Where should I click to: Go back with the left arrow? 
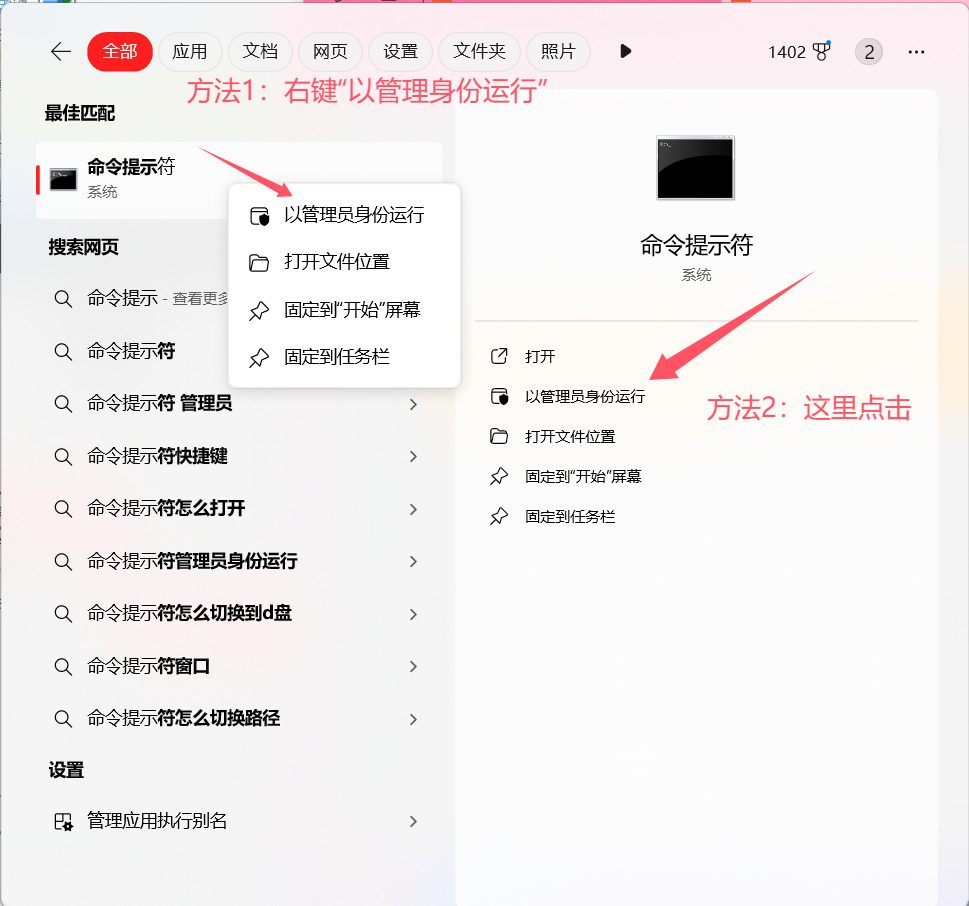pyautogui.click(x=61, y=51)
